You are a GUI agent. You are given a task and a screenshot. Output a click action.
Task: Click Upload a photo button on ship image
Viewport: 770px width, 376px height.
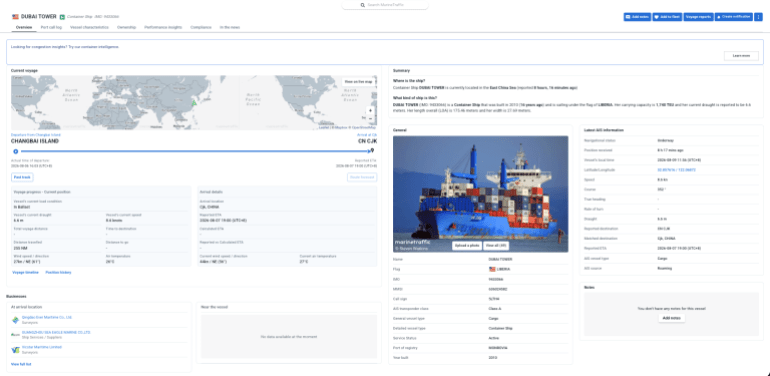coord(467,246)
